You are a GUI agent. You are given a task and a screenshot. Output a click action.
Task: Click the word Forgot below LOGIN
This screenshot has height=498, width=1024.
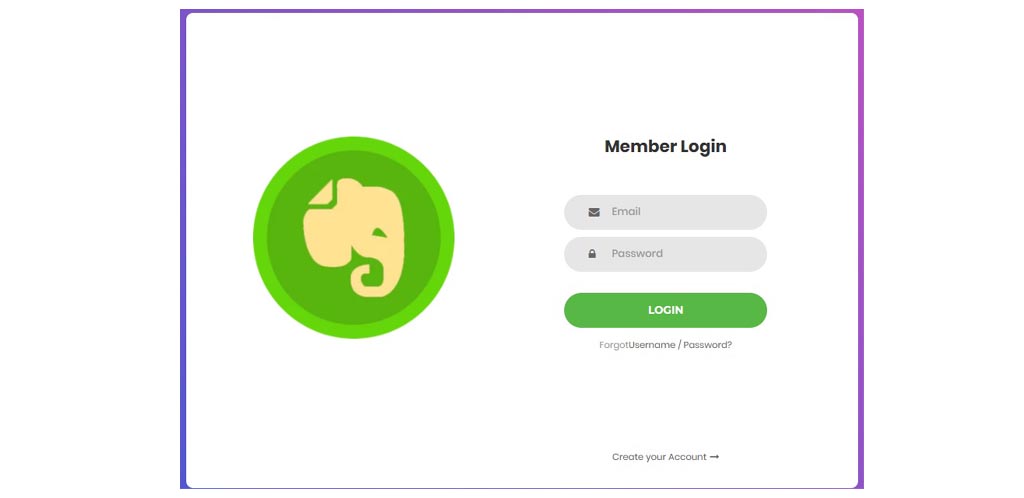pyautogui.click(x=613, y=345)
